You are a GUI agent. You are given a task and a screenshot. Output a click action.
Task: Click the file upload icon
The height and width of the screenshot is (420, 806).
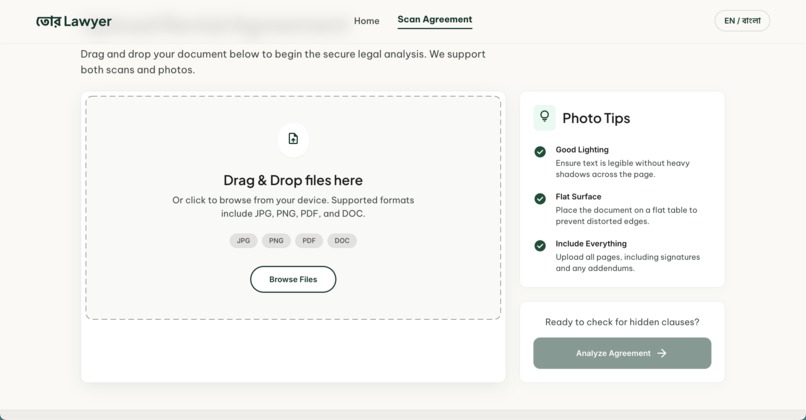(293, 139)
